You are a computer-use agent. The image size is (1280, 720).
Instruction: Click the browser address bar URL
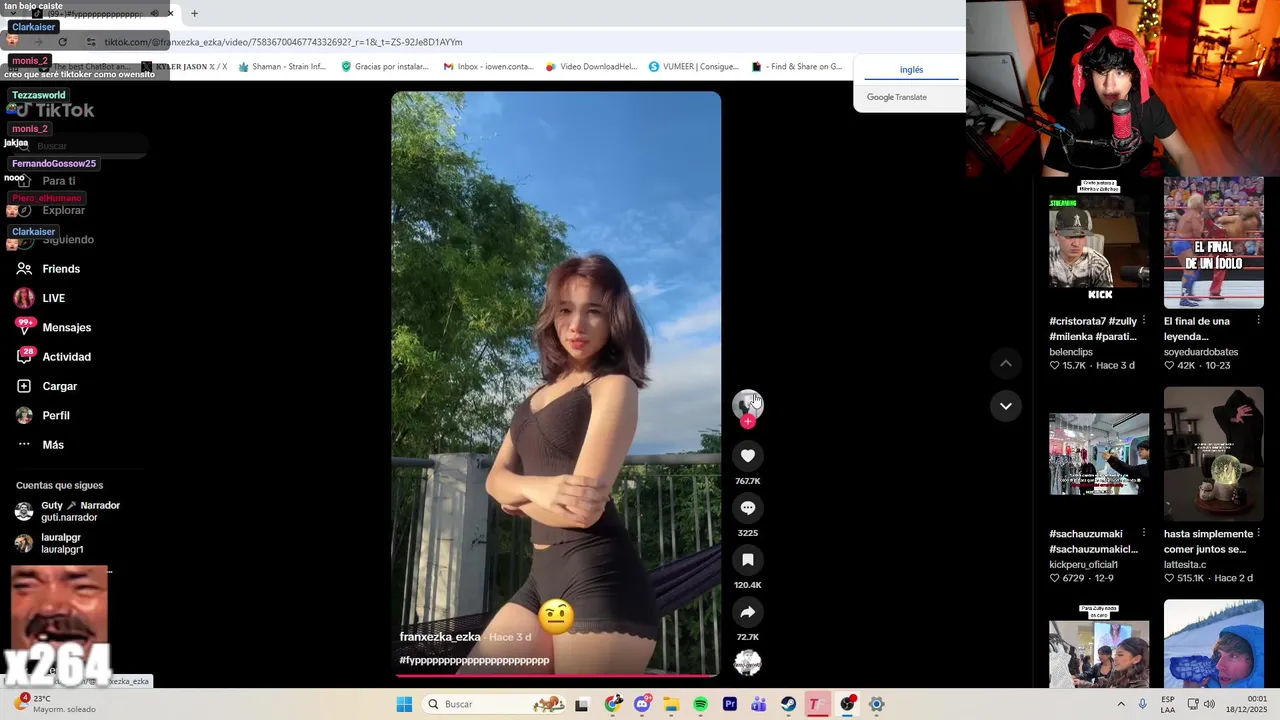click(x=283, y=42)
